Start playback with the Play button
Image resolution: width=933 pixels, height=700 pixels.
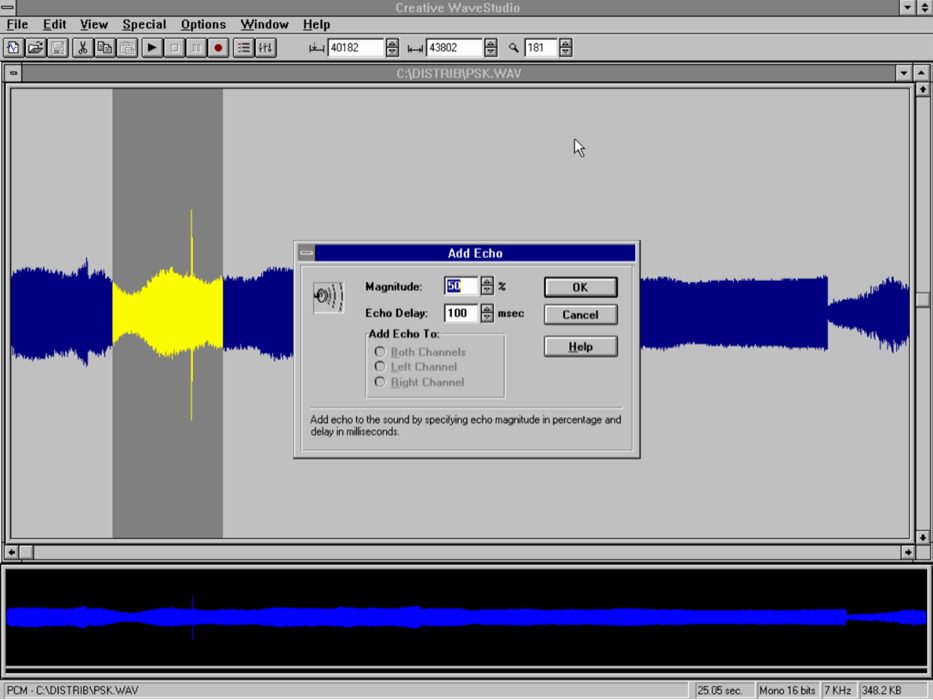[152, 48]
